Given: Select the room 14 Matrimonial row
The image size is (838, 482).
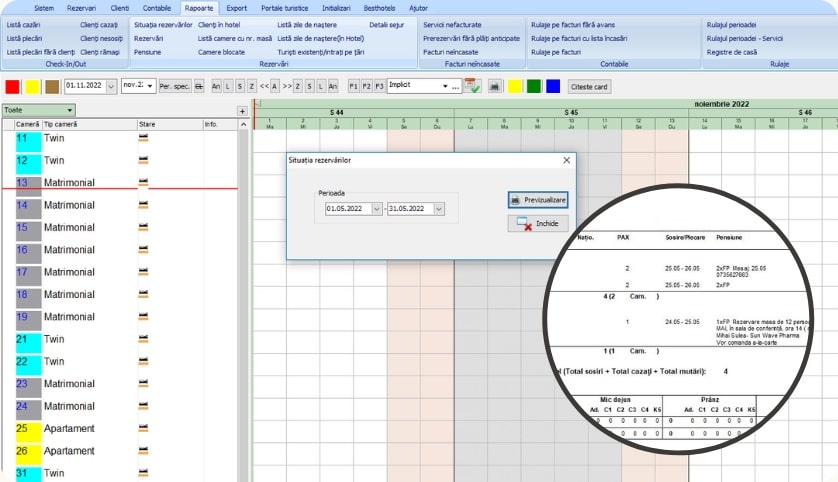Looking at the screenshot, I should (69, 205).
